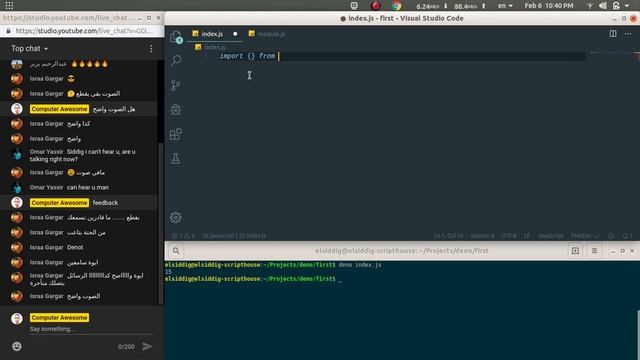Image resolution: width=640 pixels, height=360 pixels.
Task: Open the Run and Debug view
Action: [176, 109]
